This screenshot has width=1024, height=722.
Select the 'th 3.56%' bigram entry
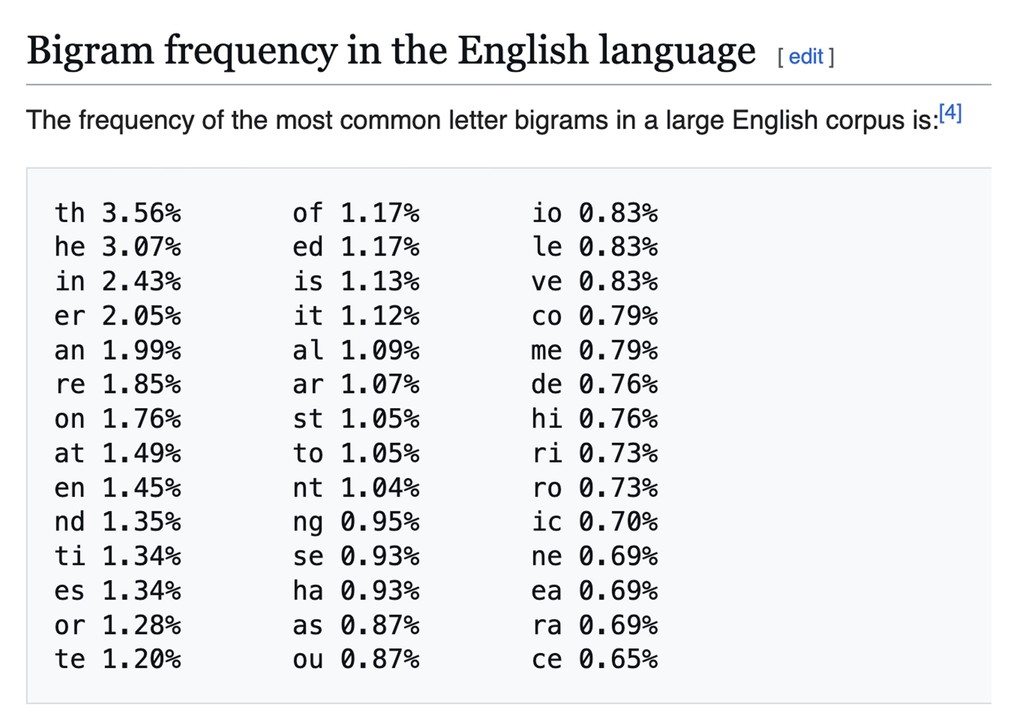click(x=118, y=213)
